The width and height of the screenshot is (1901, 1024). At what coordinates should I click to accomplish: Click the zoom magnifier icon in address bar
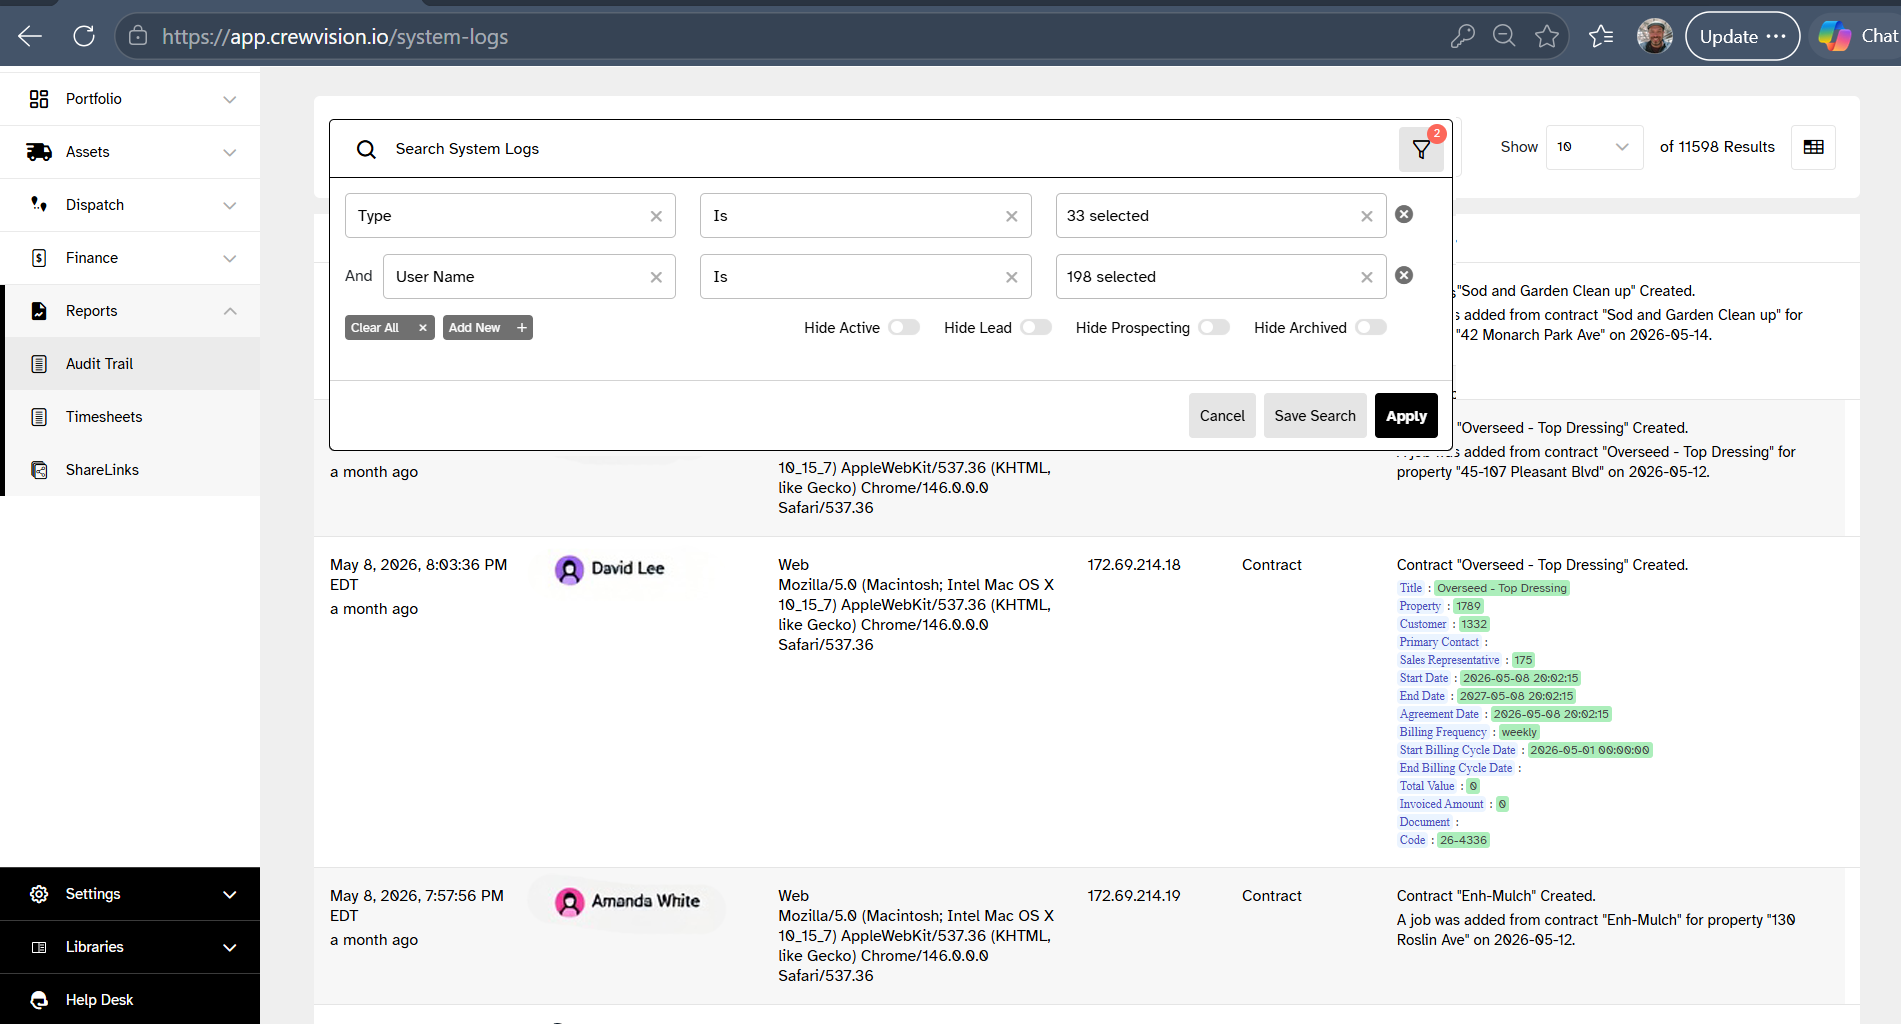1504,36
